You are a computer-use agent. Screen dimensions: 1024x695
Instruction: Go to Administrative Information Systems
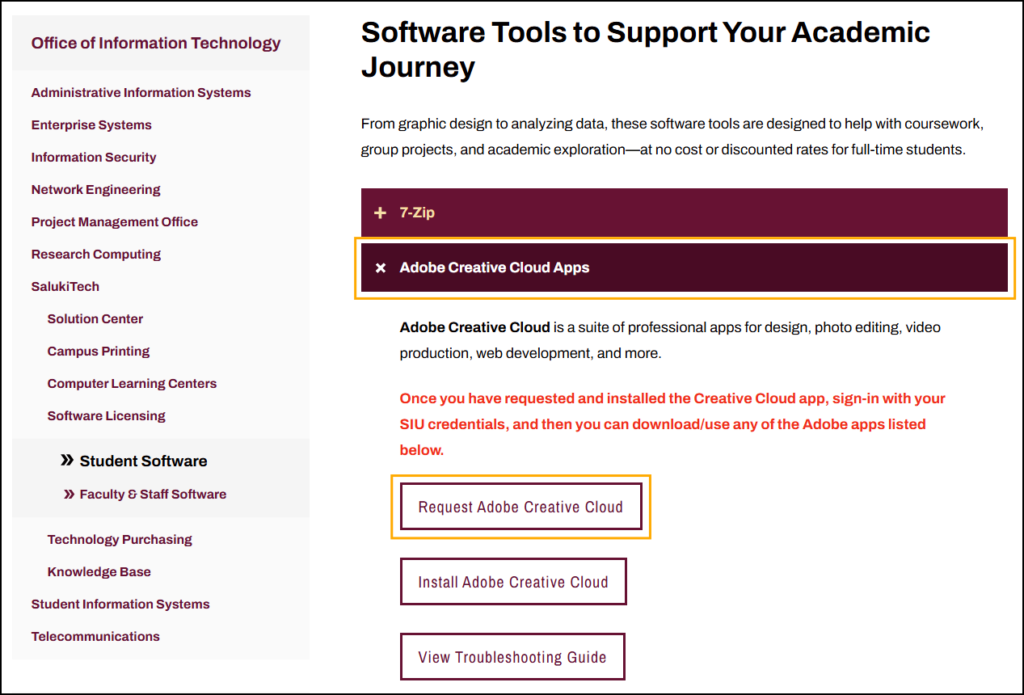tap(141, 93)
